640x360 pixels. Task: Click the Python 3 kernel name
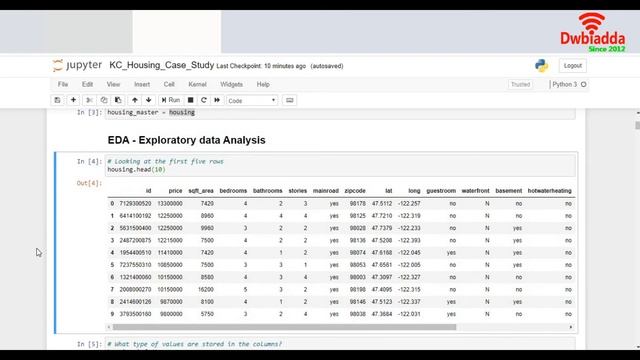[x=565, y=84]
